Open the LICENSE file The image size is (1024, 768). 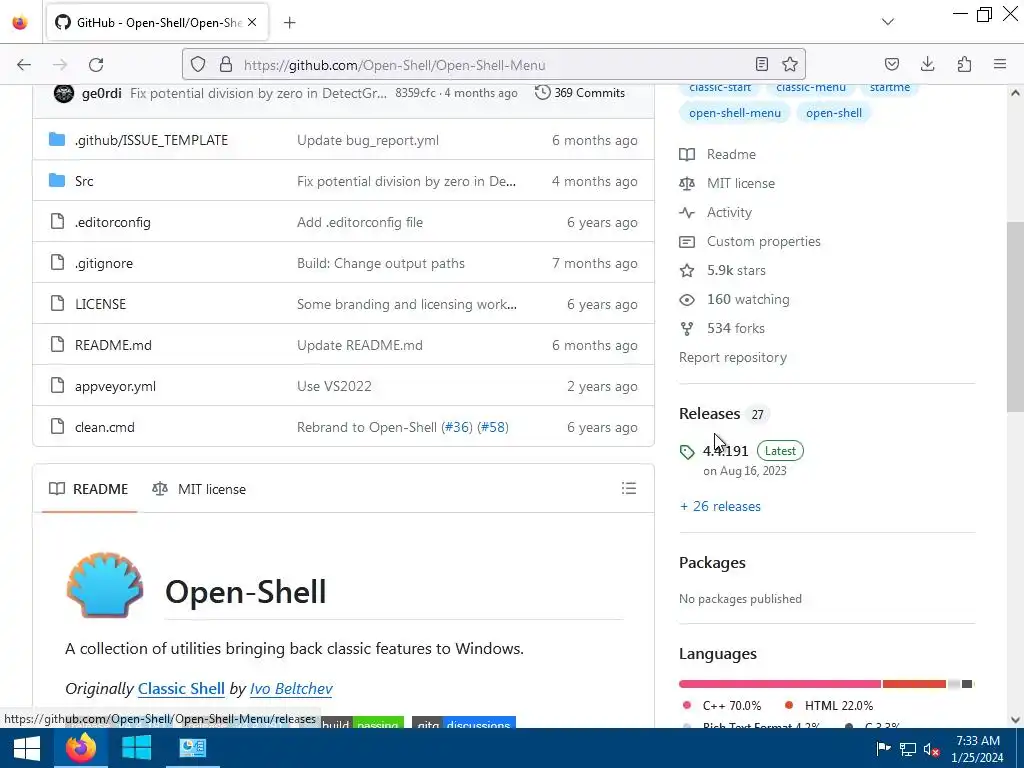pyautogui.click(x=101, y=304)
